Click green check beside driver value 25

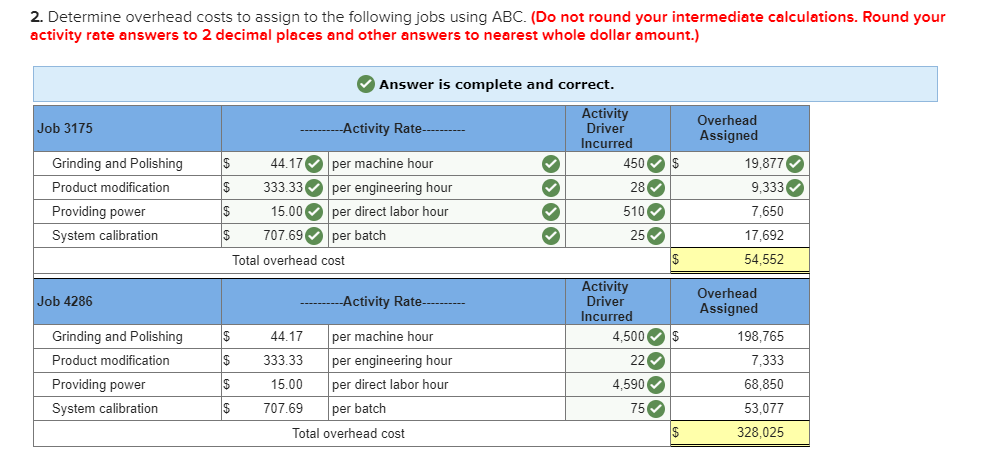656,236
